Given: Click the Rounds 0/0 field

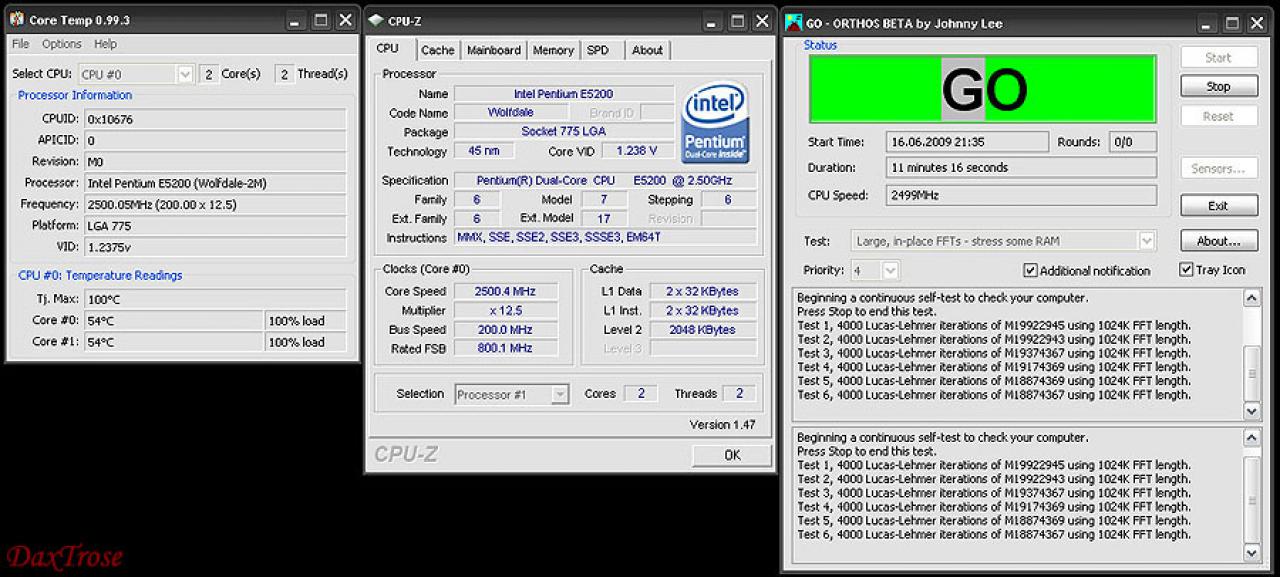Looking at the screenshot, I should pyautogui.click(x=1133, y=142).
